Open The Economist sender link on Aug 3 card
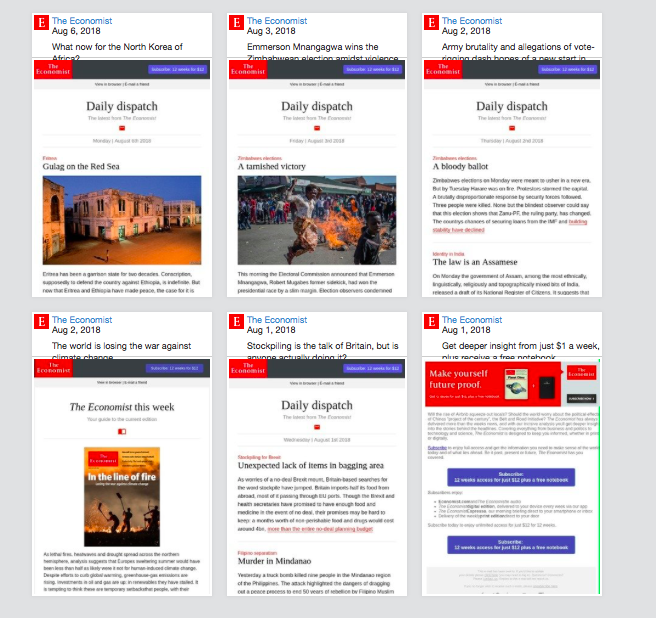656x618 pixels. tap(277, 21)
